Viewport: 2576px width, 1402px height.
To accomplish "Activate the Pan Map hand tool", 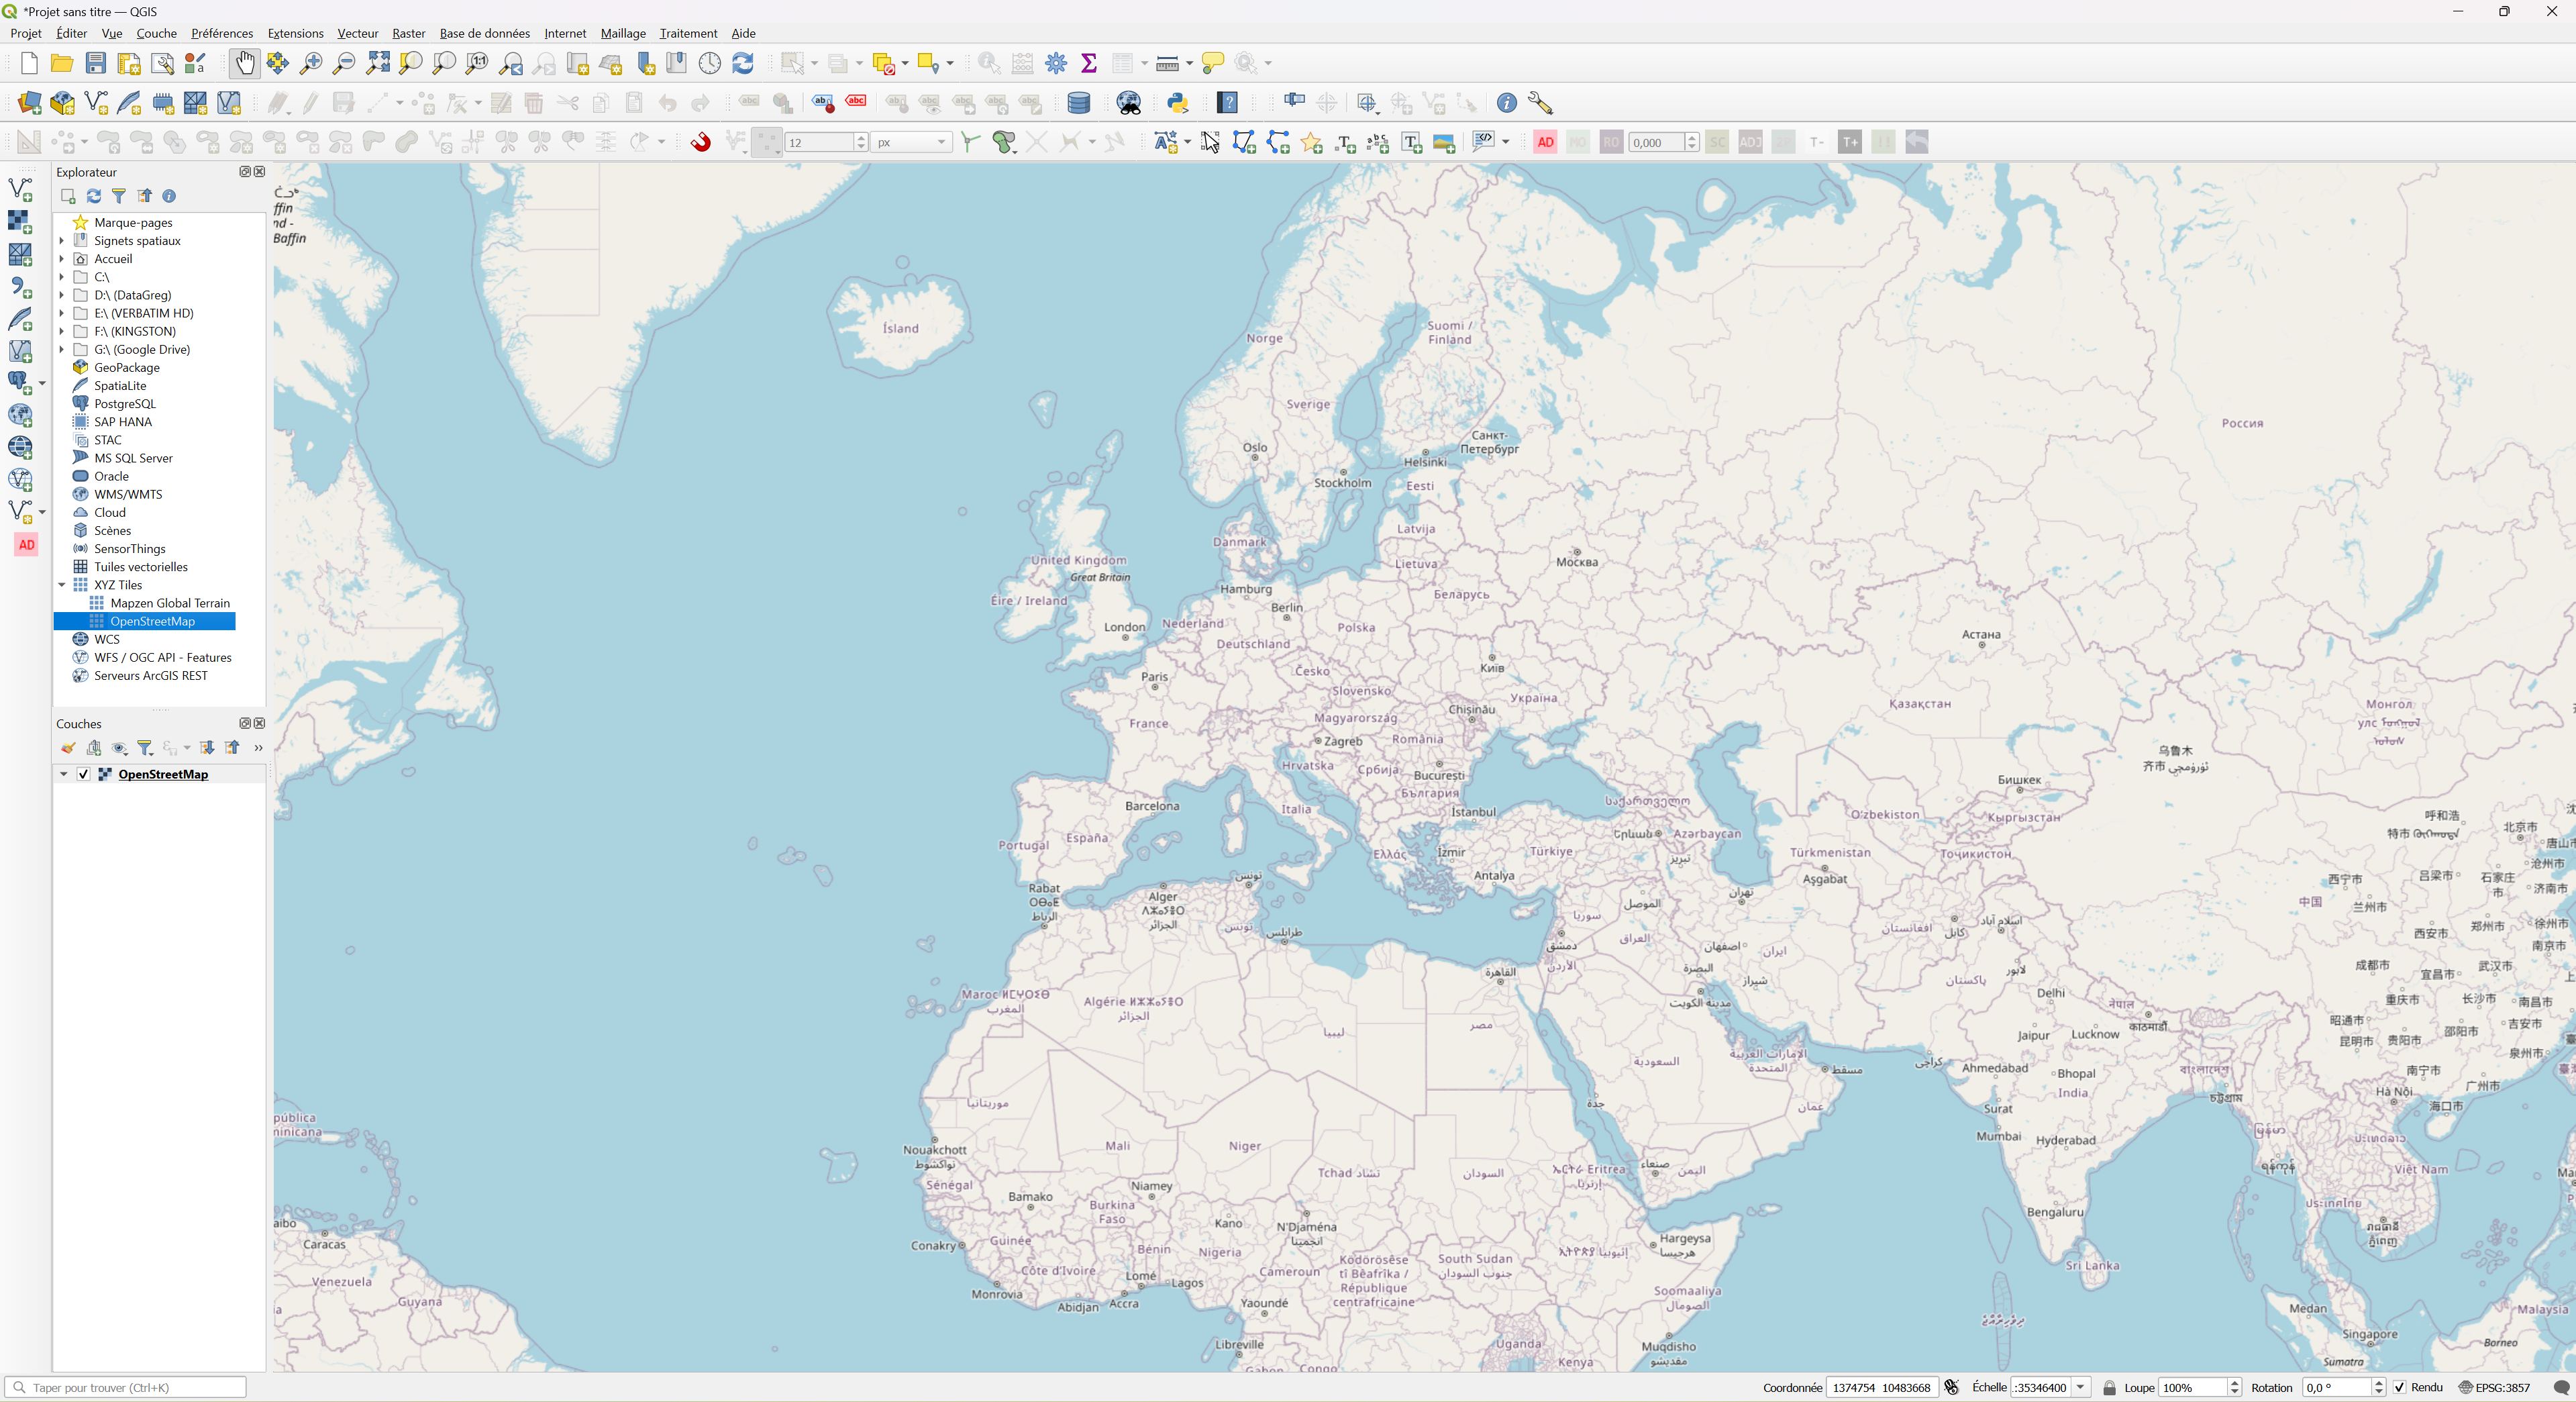I will point(244,63).
